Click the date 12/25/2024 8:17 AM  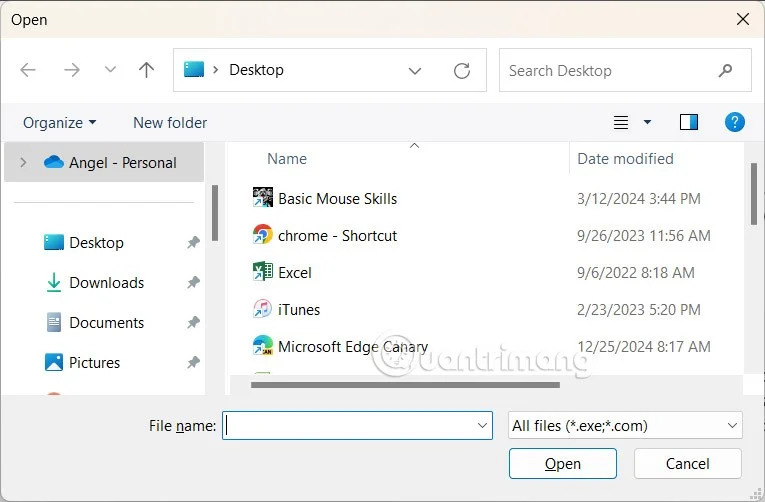(644, 347)
